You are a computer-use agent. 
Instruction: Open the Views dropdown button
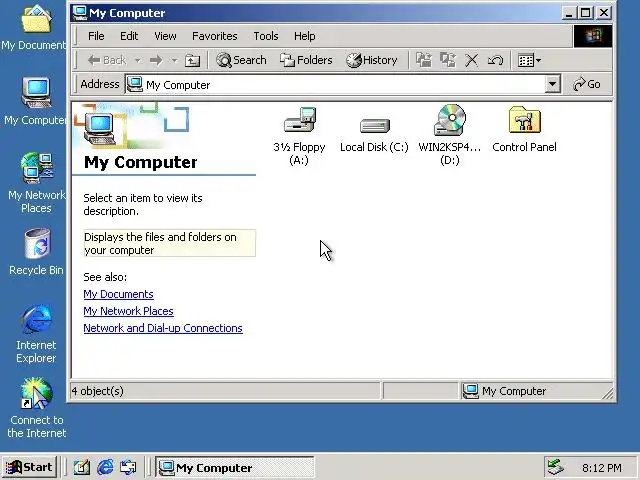[x=529, y=60]
